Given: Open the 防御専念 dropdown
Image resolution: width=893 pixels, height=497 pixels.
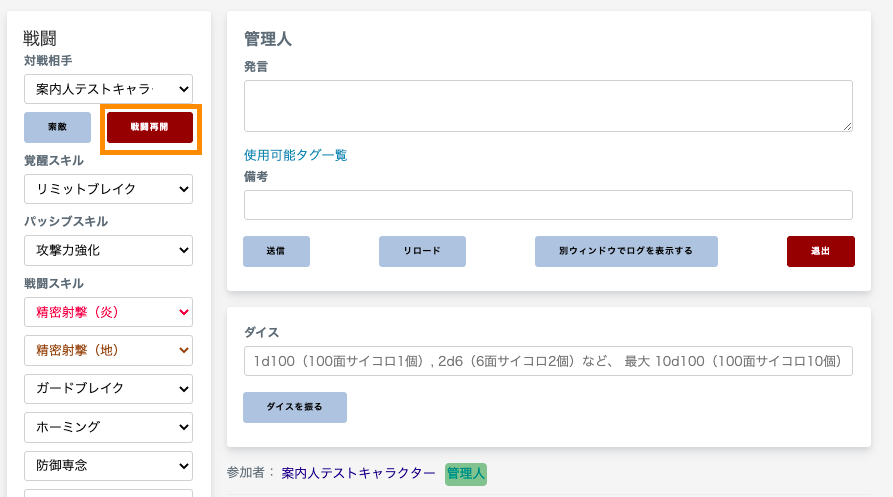Looking at the screenshot, I should click(x=108, y=466).
